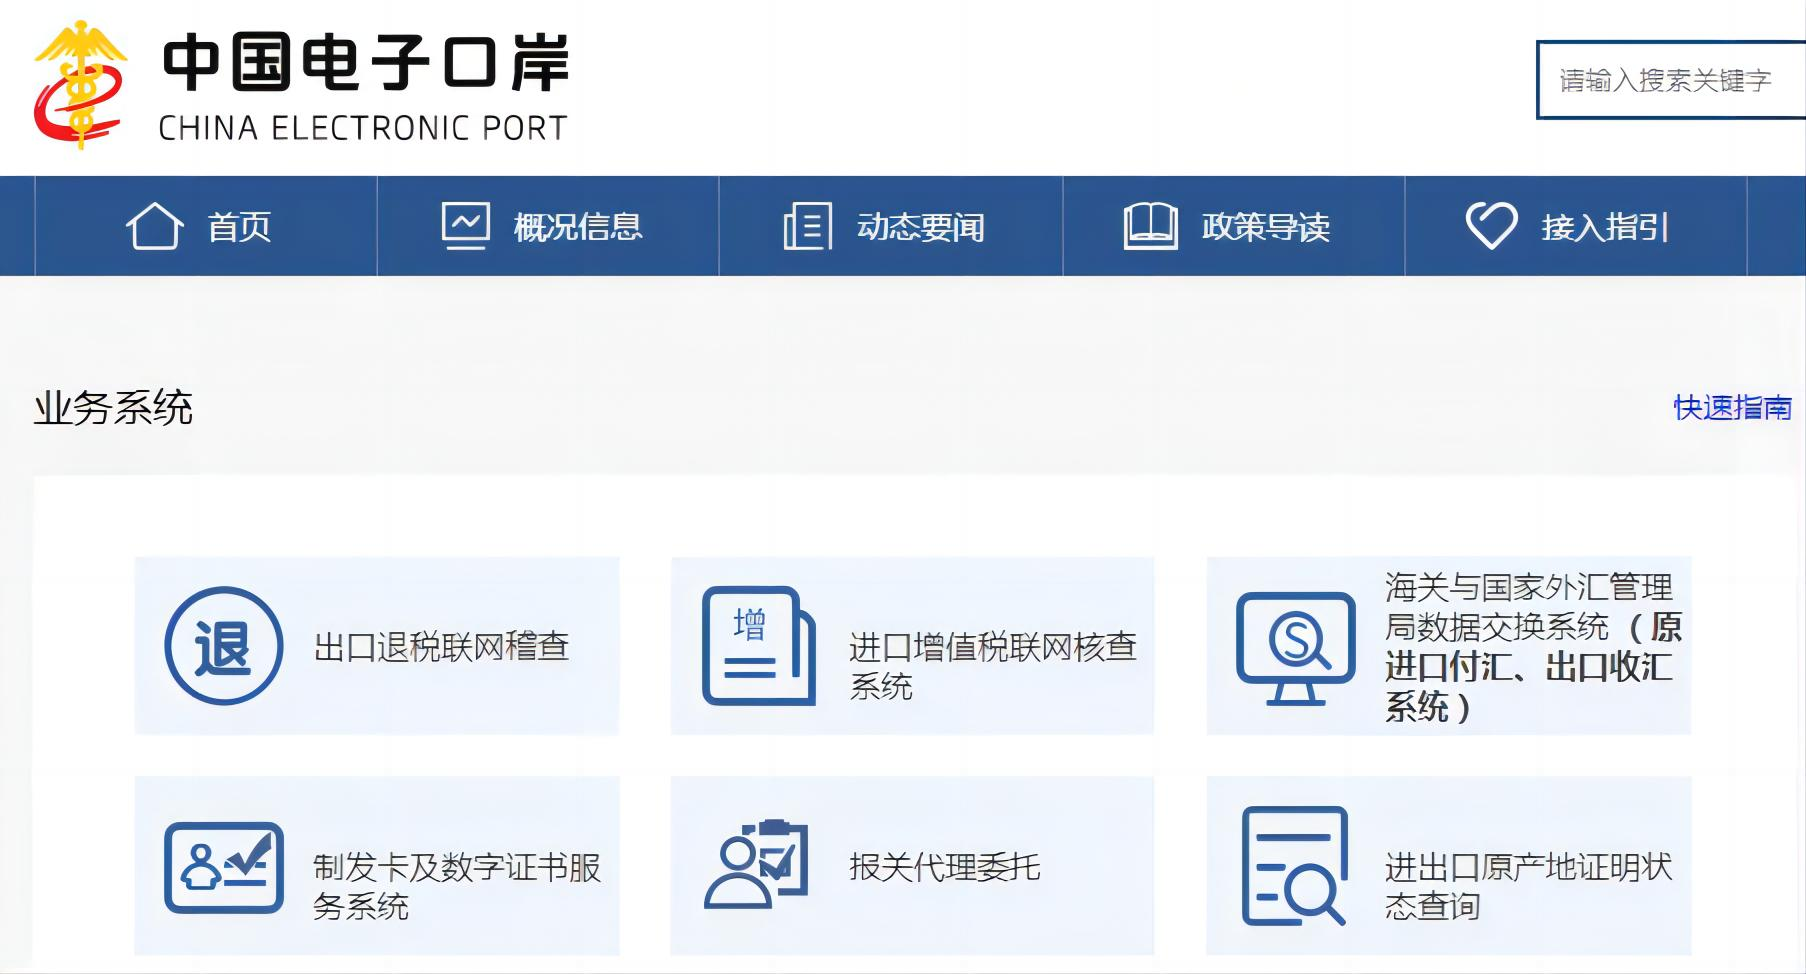Viewport: 1806px width, 974px height.
Task: Open the 政策导读 navigation tab
Action: pos(1234,226)
